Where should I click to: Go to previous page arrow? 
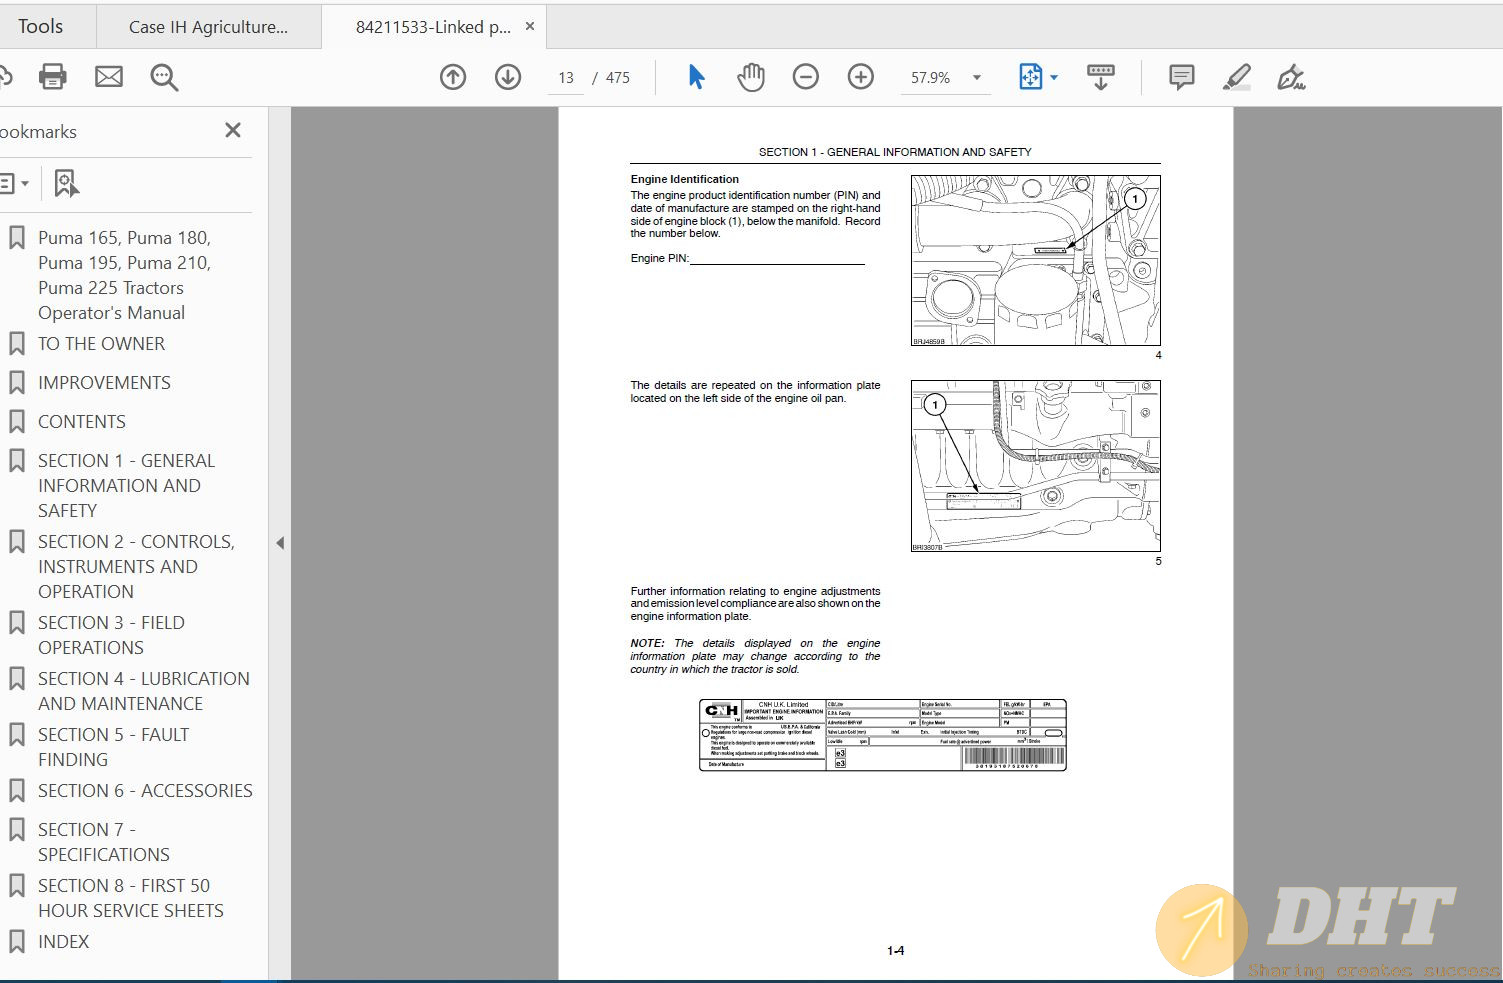pyautogui.click(x=453, y=77)
